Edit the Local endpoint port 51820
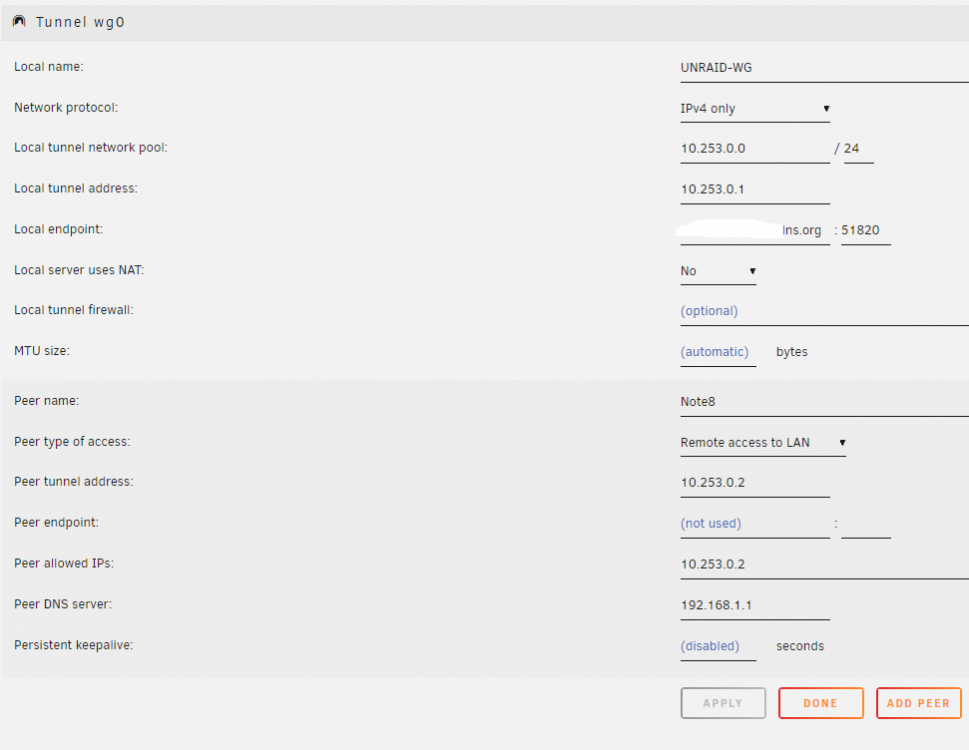 pyautogui.click(x=865, y=230)
